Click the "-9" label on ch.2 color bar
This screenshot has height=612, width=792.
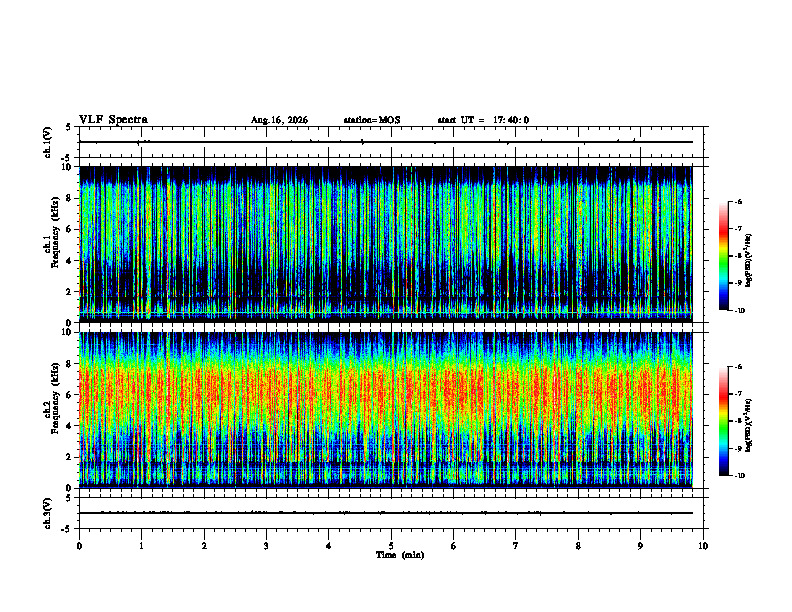pos(738,448)
